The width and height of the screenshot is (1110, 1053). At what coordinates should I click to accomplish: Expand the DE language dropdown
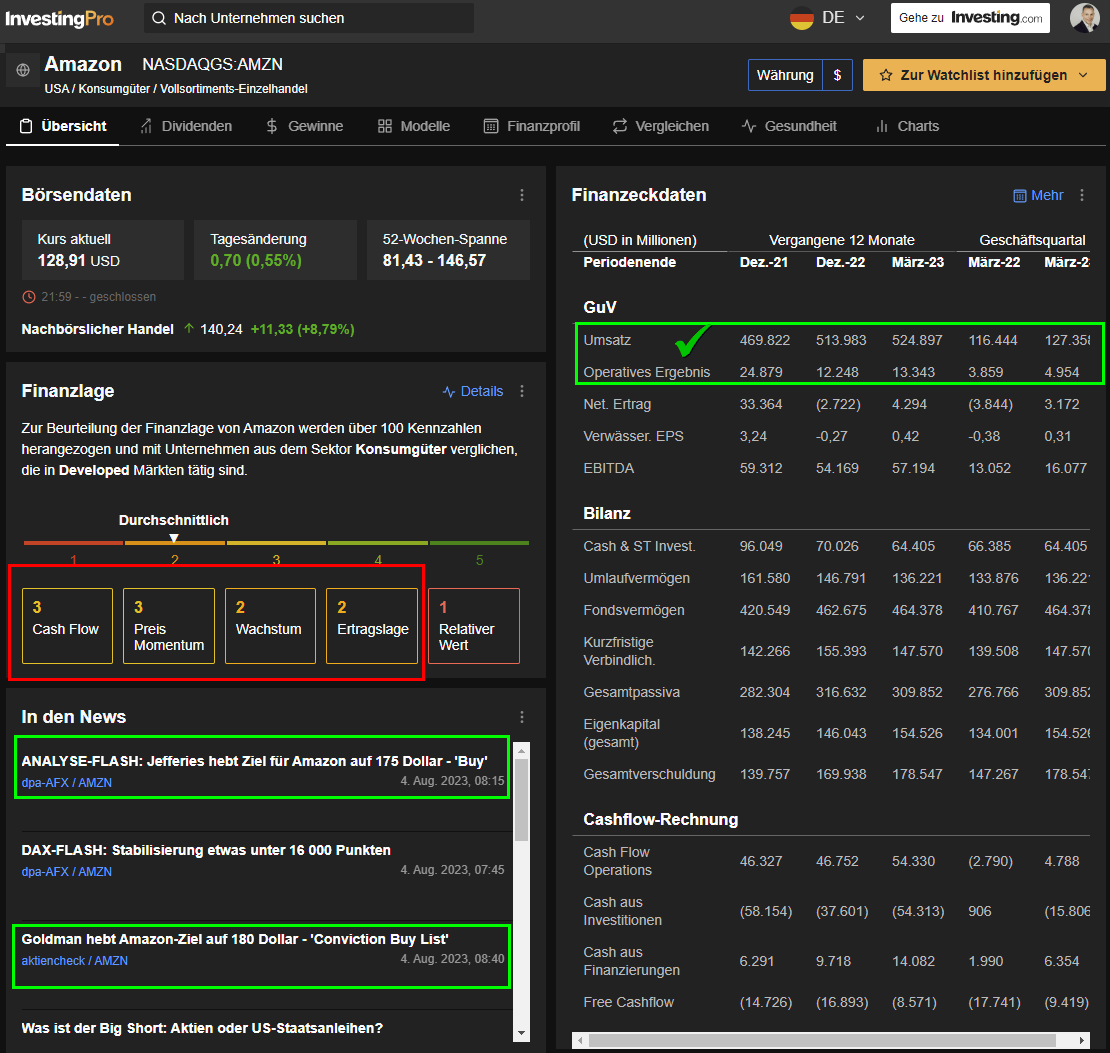(860, 18)
